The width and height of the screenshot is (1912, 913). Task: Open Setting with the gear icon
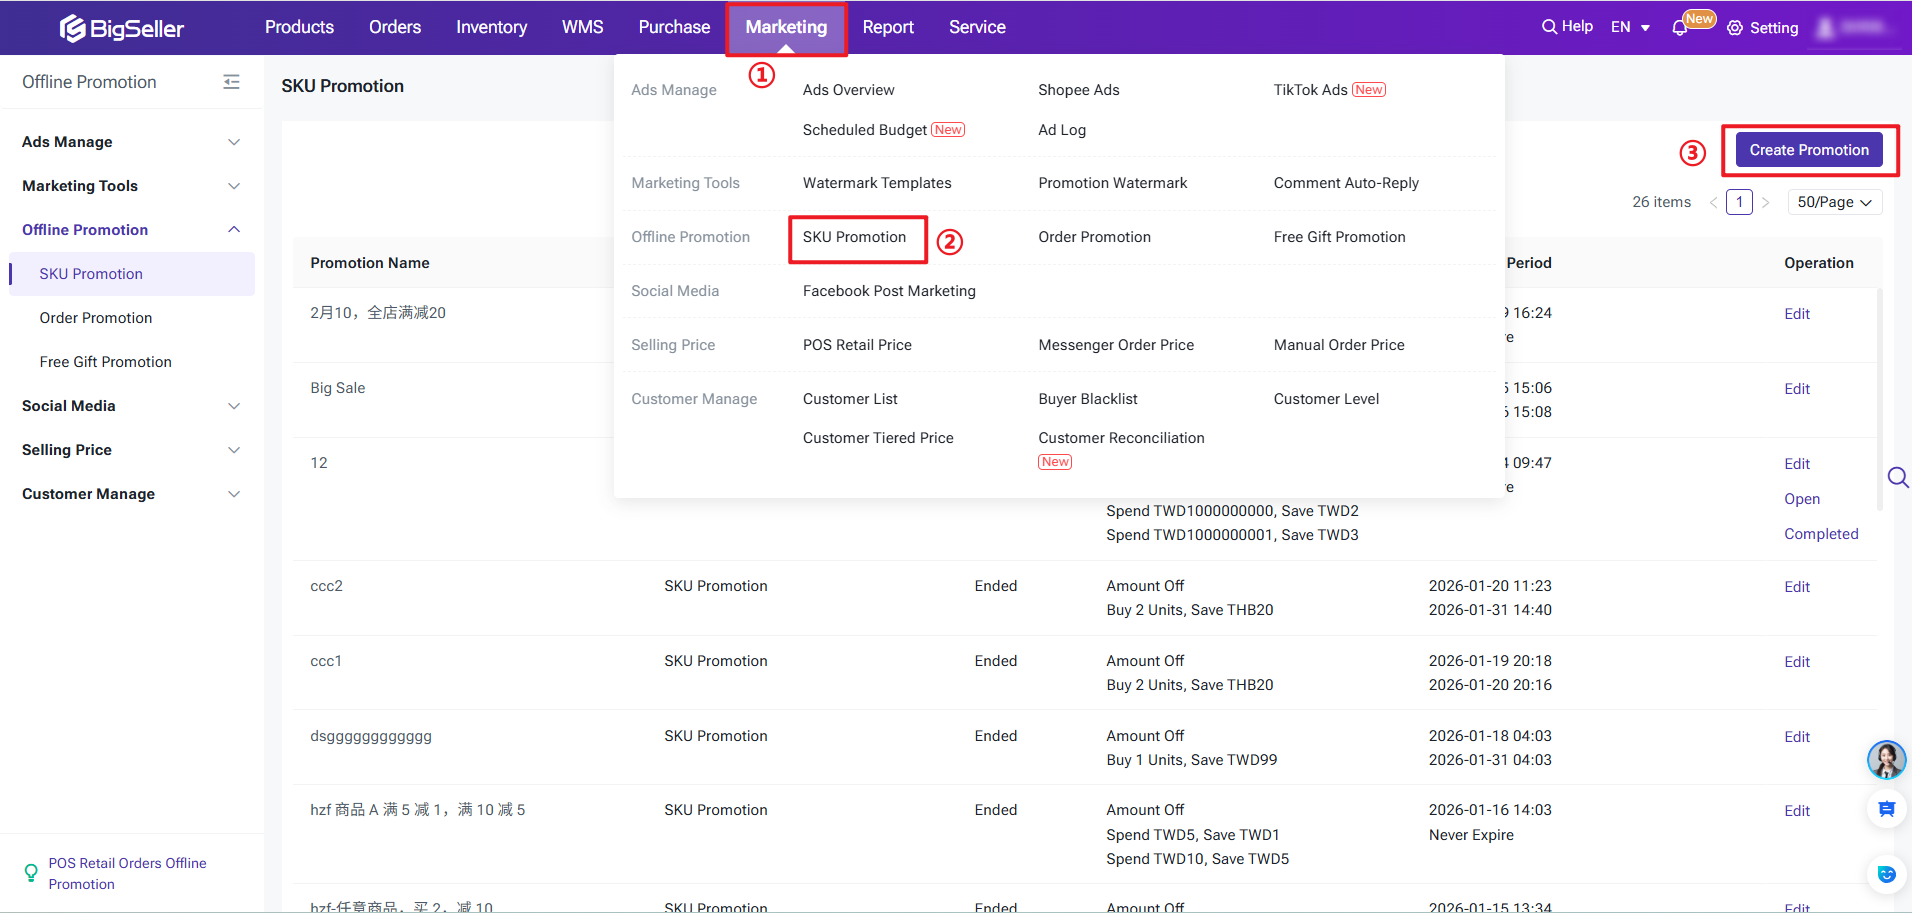tap(1735, 28)
